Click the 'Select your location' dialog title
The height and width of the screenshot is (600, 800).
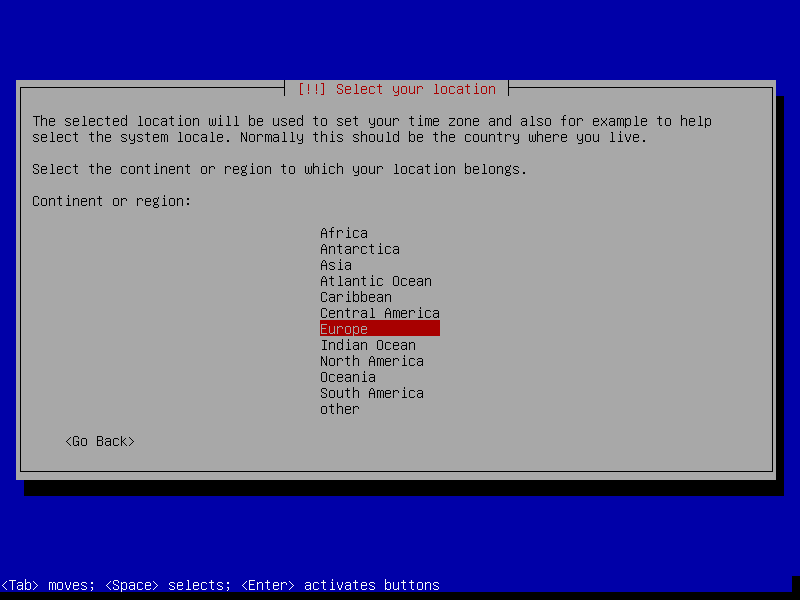tap(396, 89)
